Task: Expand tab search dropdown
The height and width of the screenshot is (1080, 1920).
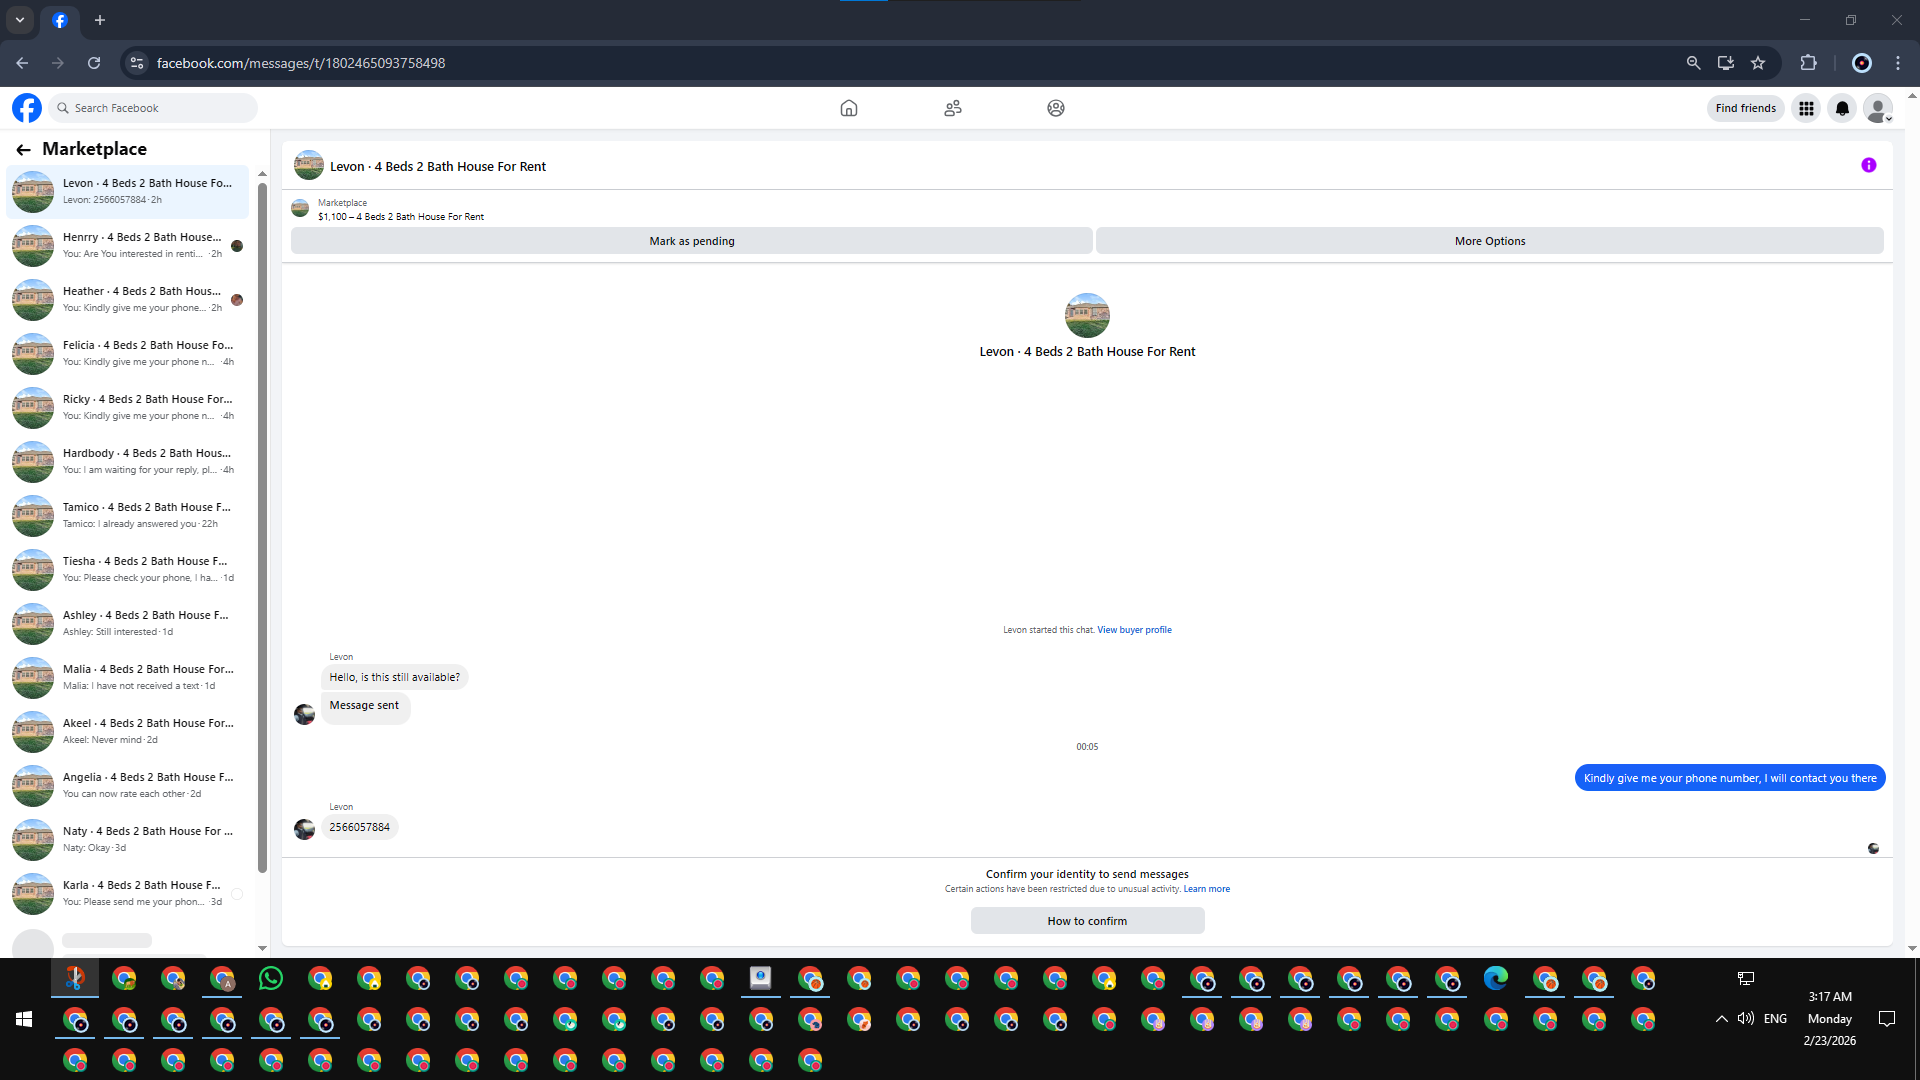Action: [20, 20]
